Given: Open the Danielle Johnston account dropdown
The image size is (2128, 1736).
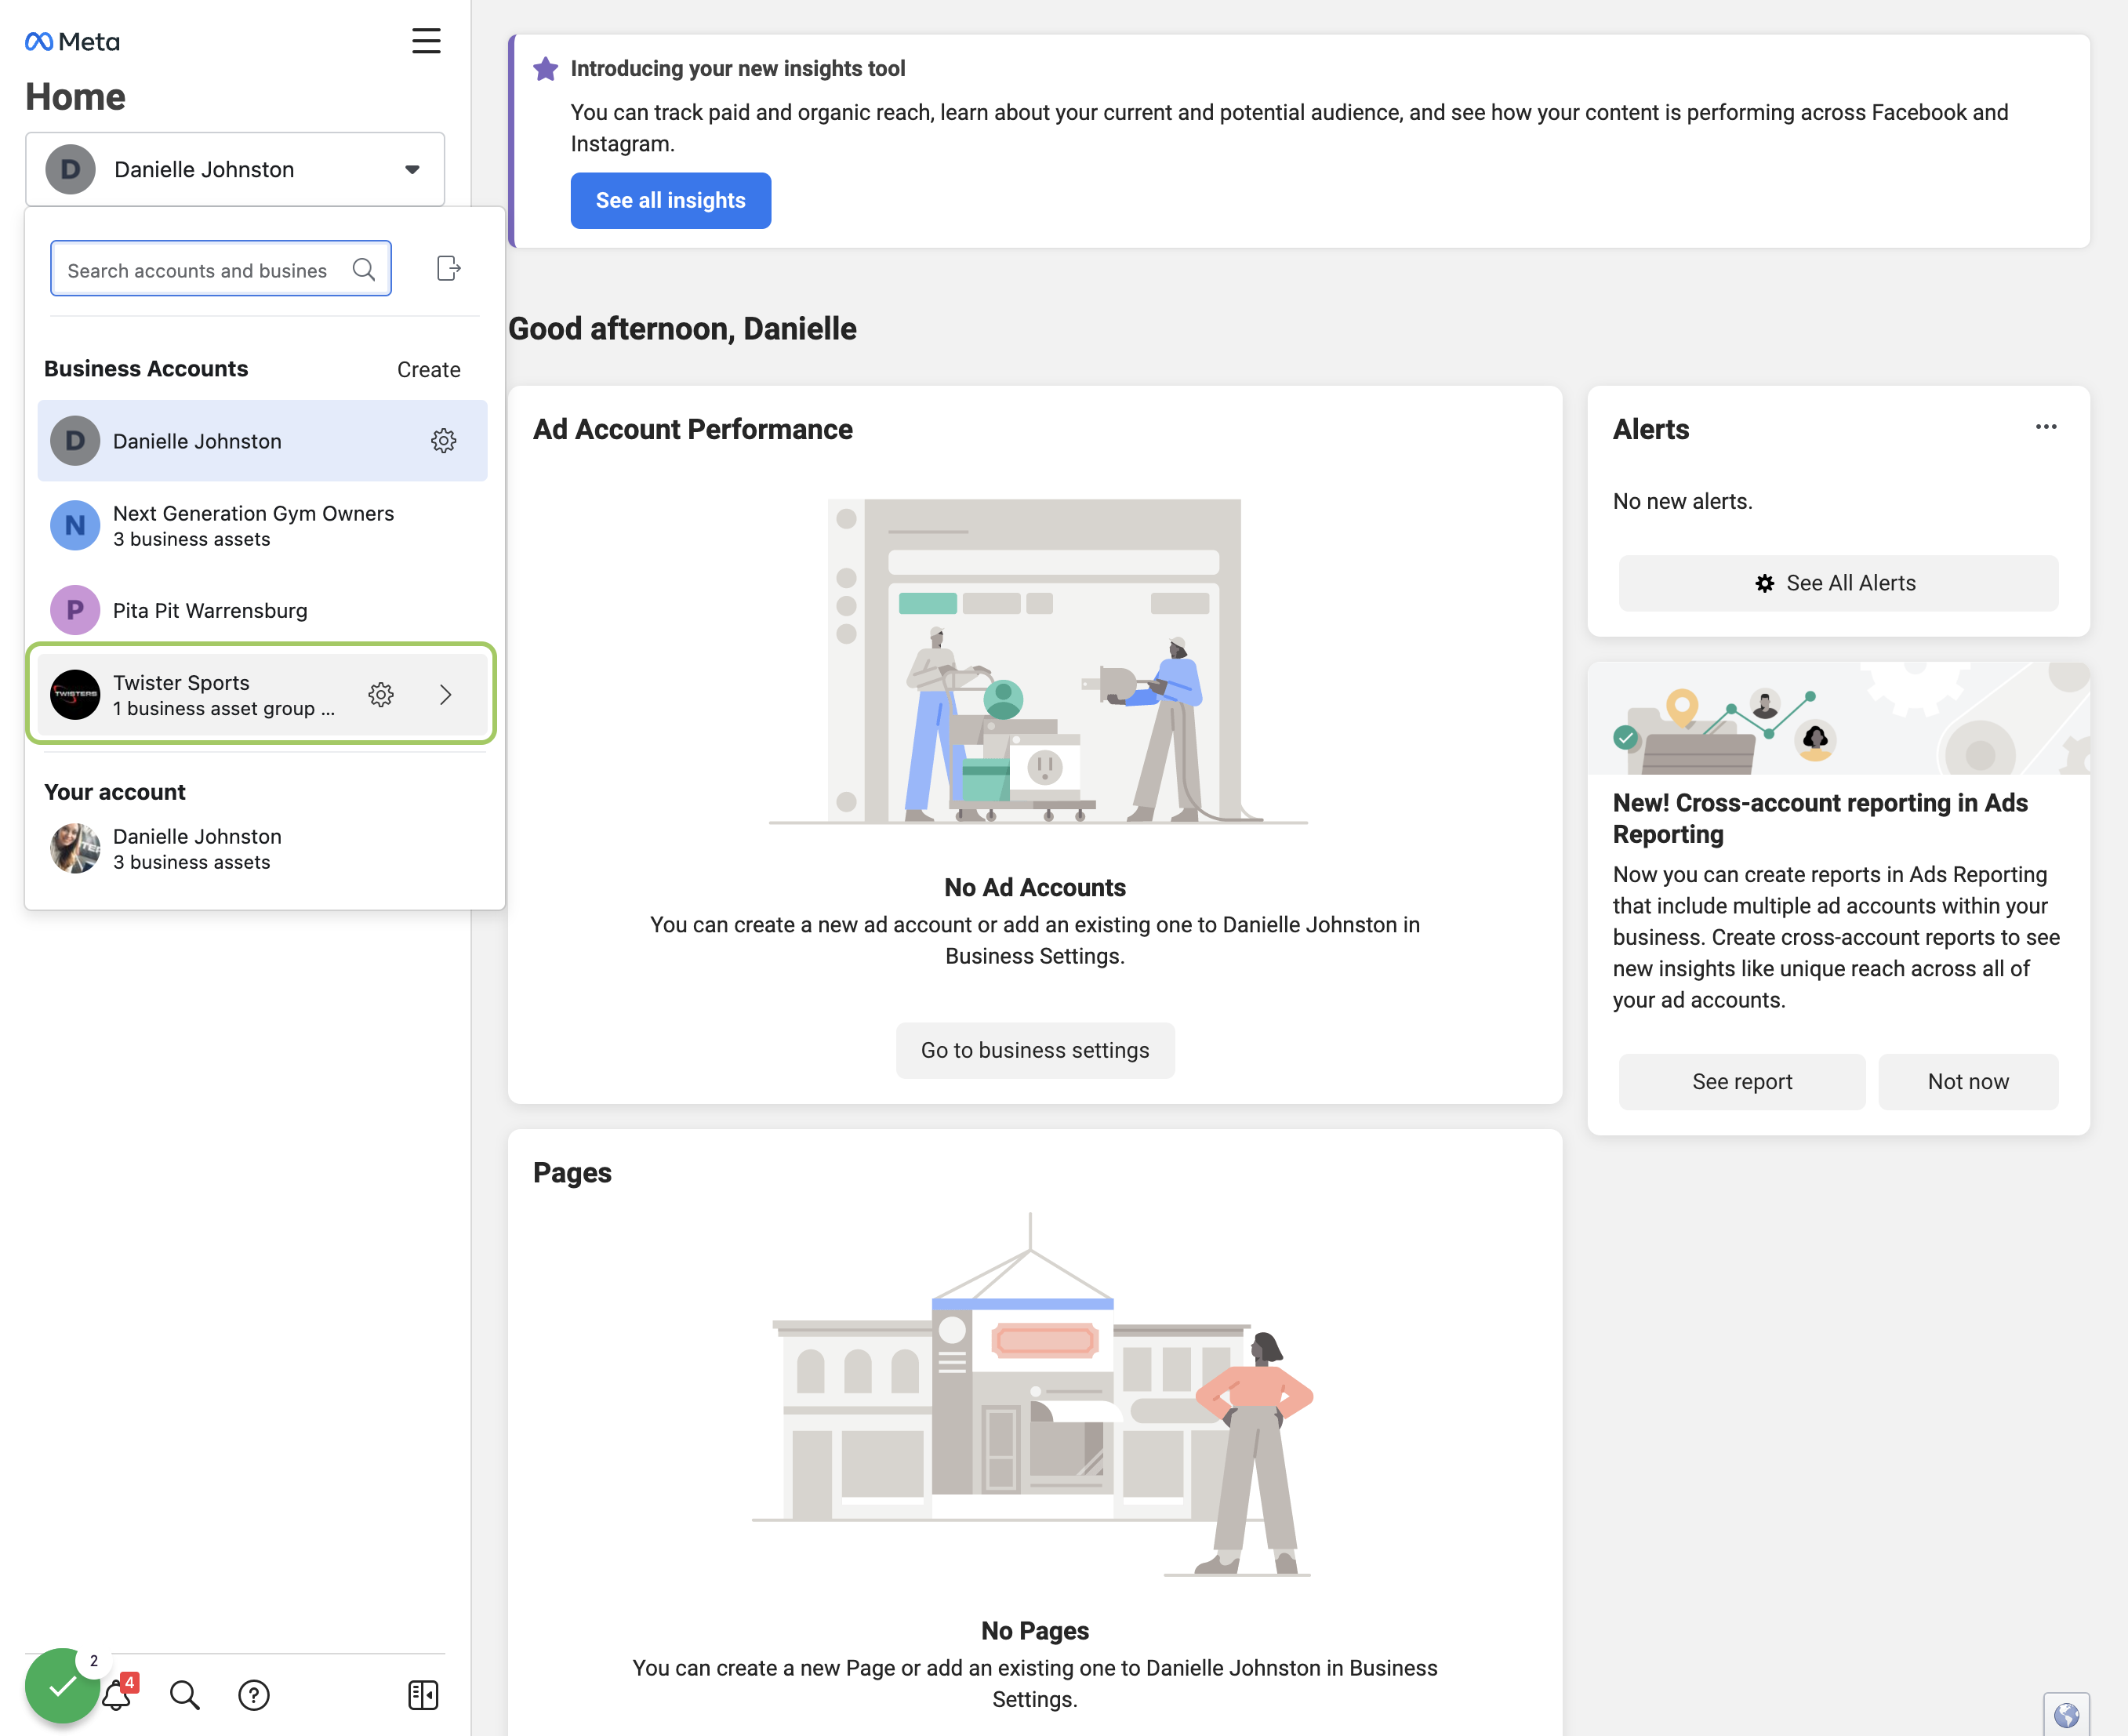Looking at the screenshot, I should (x=235, y=169).
